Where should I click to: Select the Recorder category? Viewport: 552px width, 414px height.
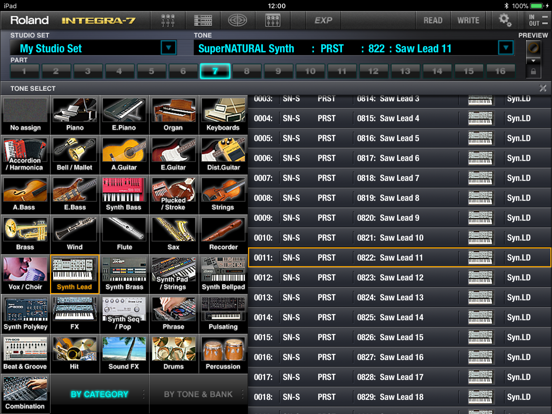point(223,234)
